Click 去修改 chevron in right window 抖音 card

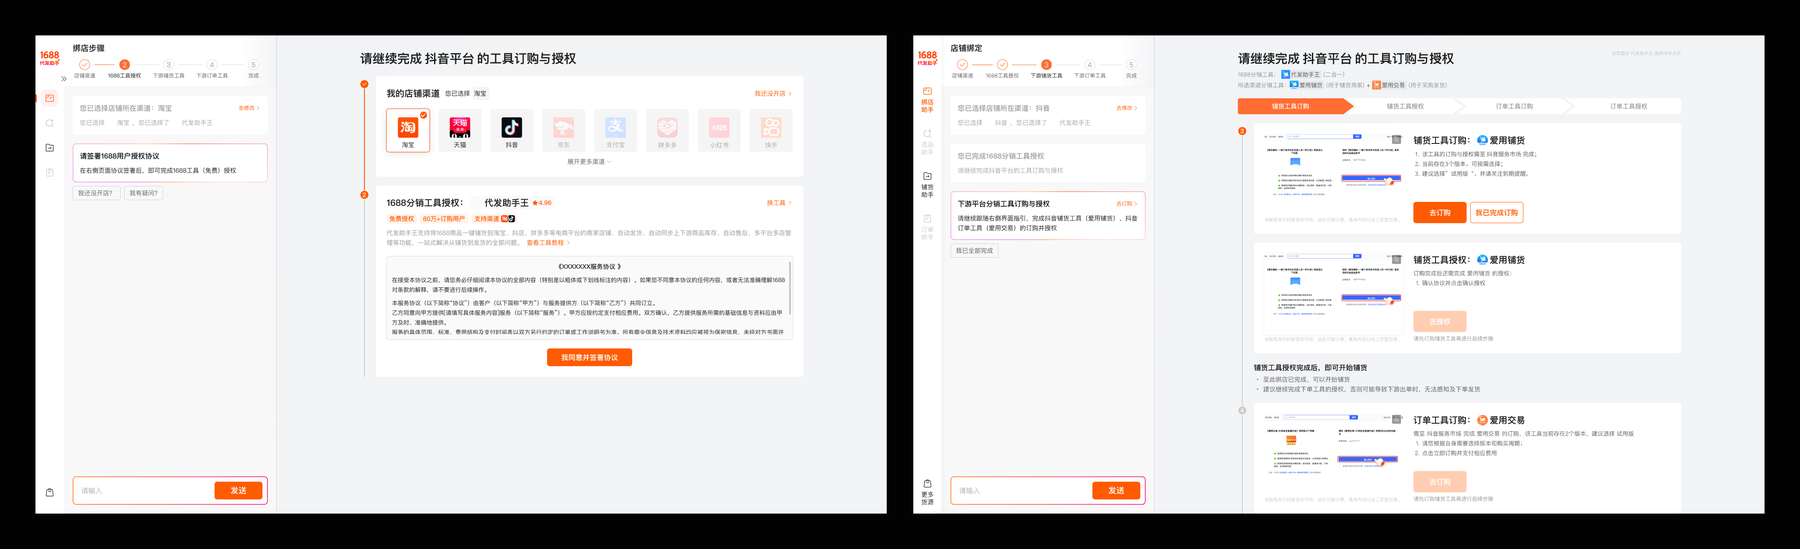coord(1126,108)
